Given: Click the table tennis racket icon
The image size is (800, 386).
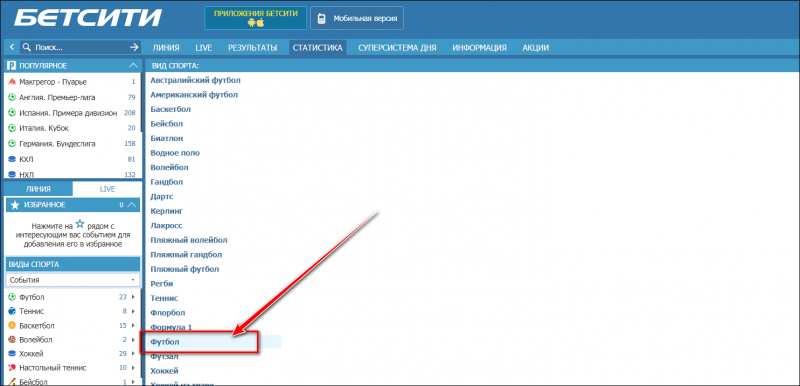Looking at the screenshot, I should (12, 368).
